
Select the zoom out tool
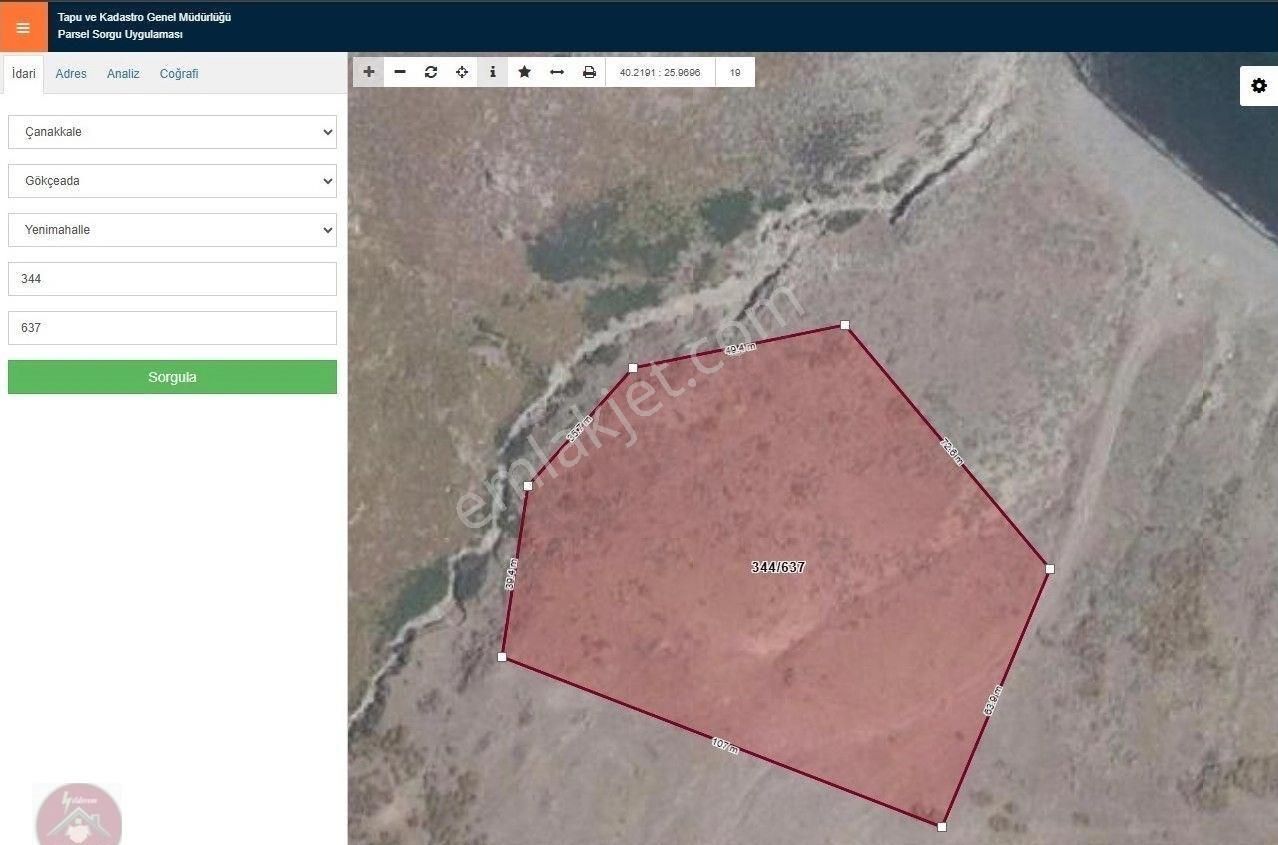coord(399,71)
